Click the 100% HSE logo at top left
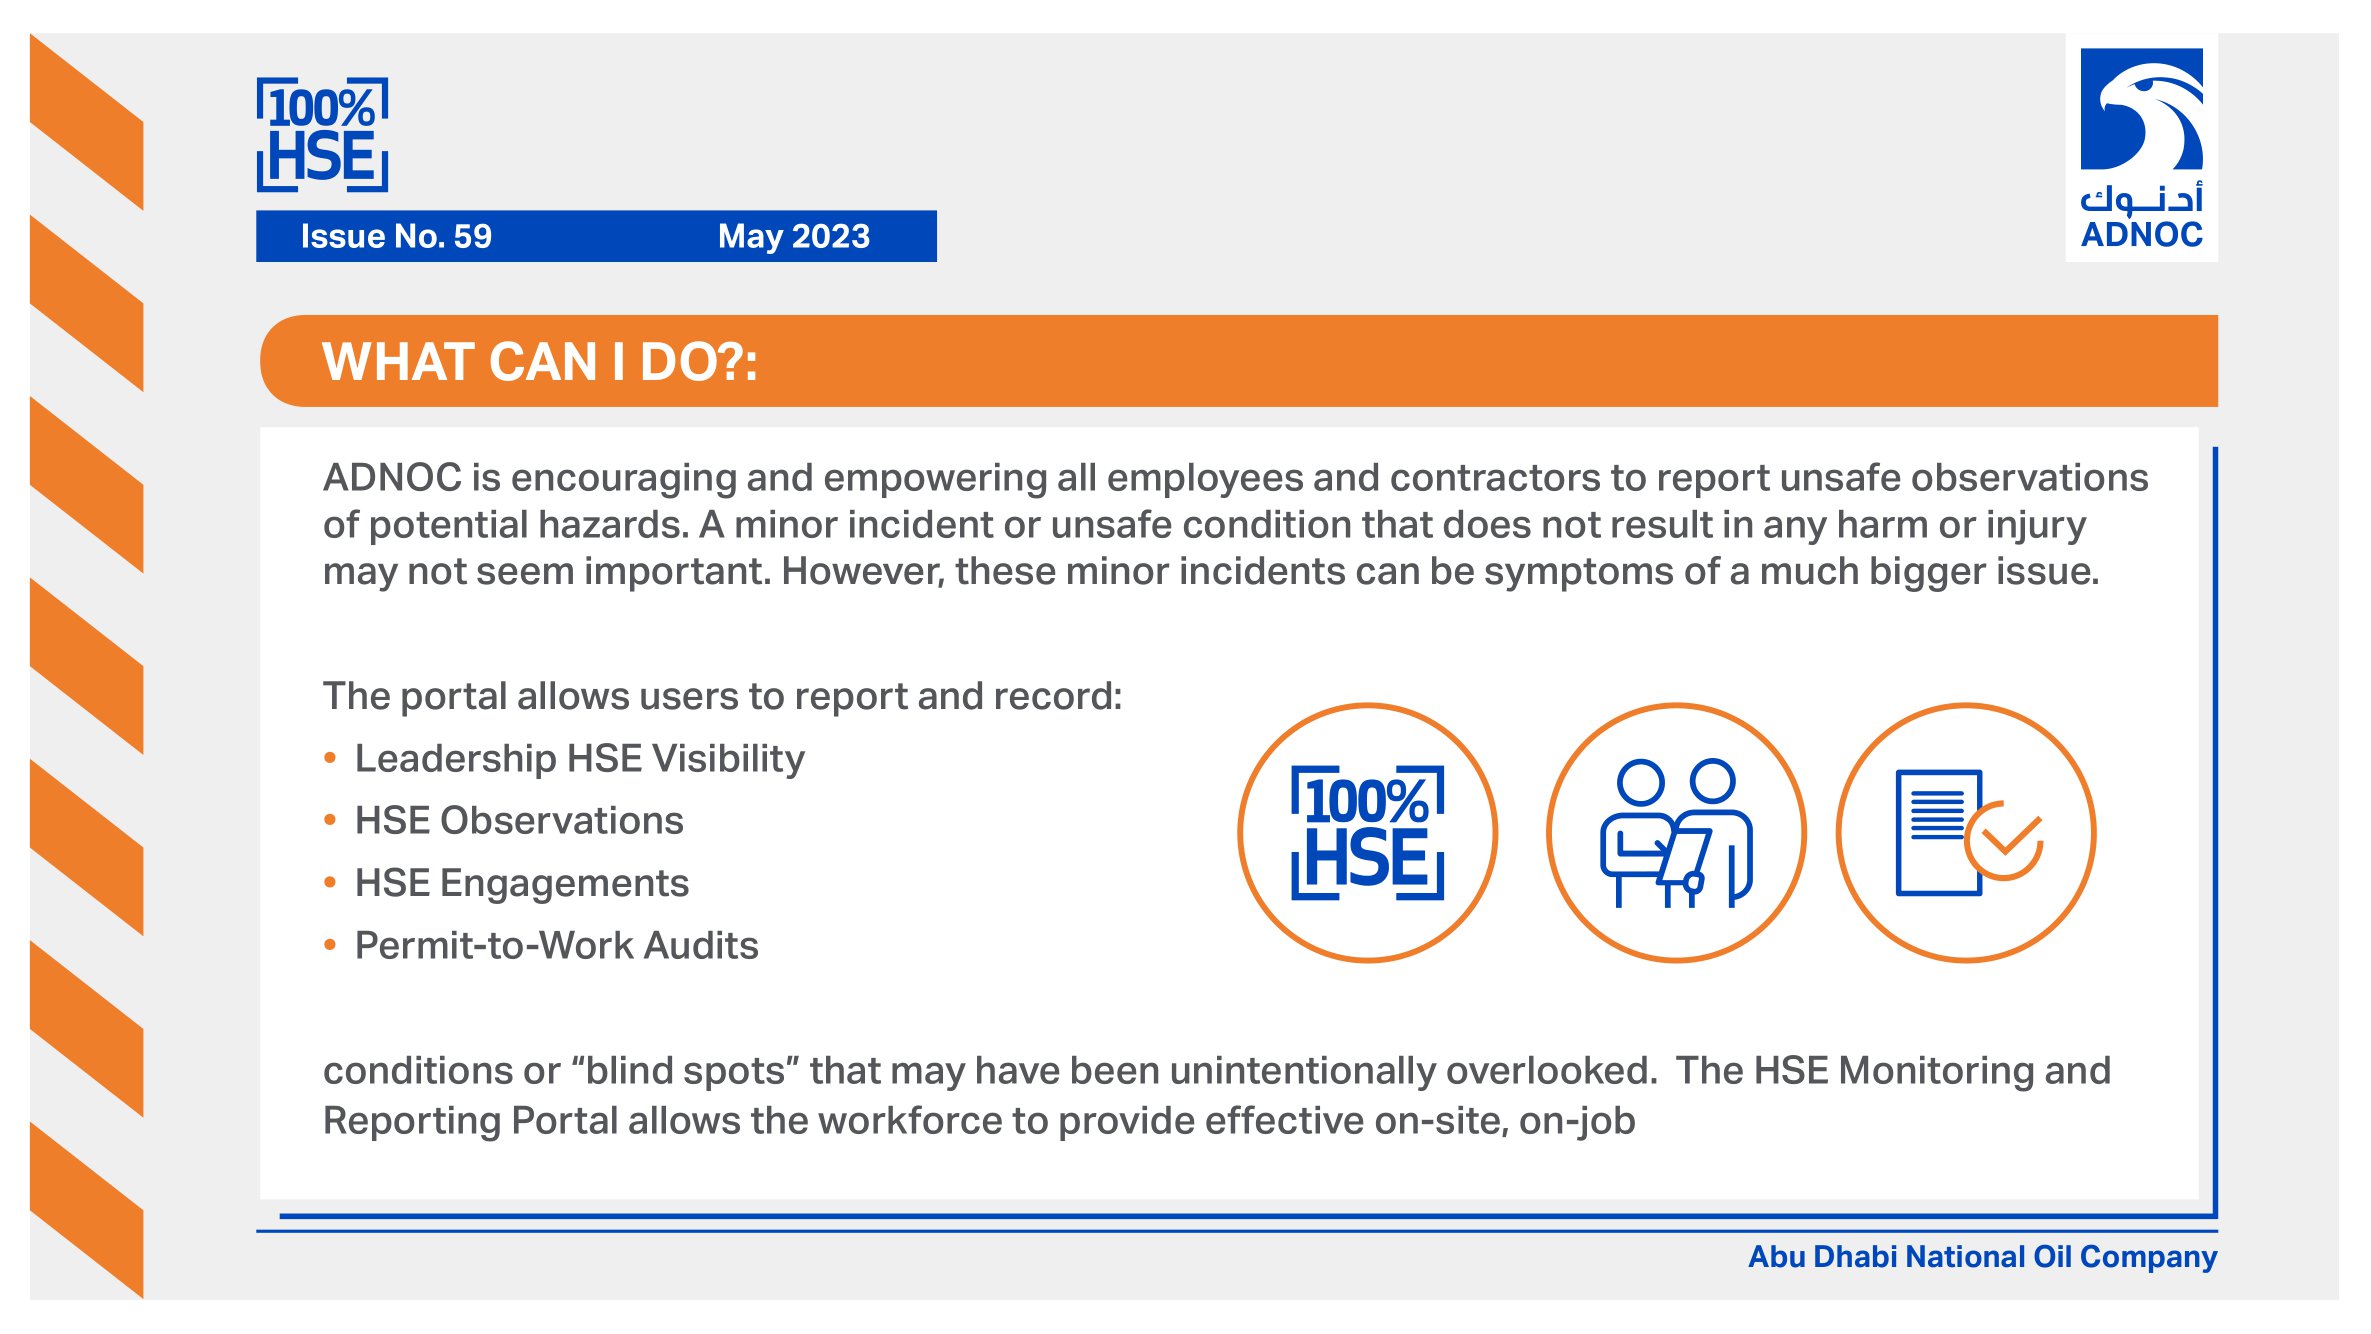2371x1334 pixels. point(322,134)
